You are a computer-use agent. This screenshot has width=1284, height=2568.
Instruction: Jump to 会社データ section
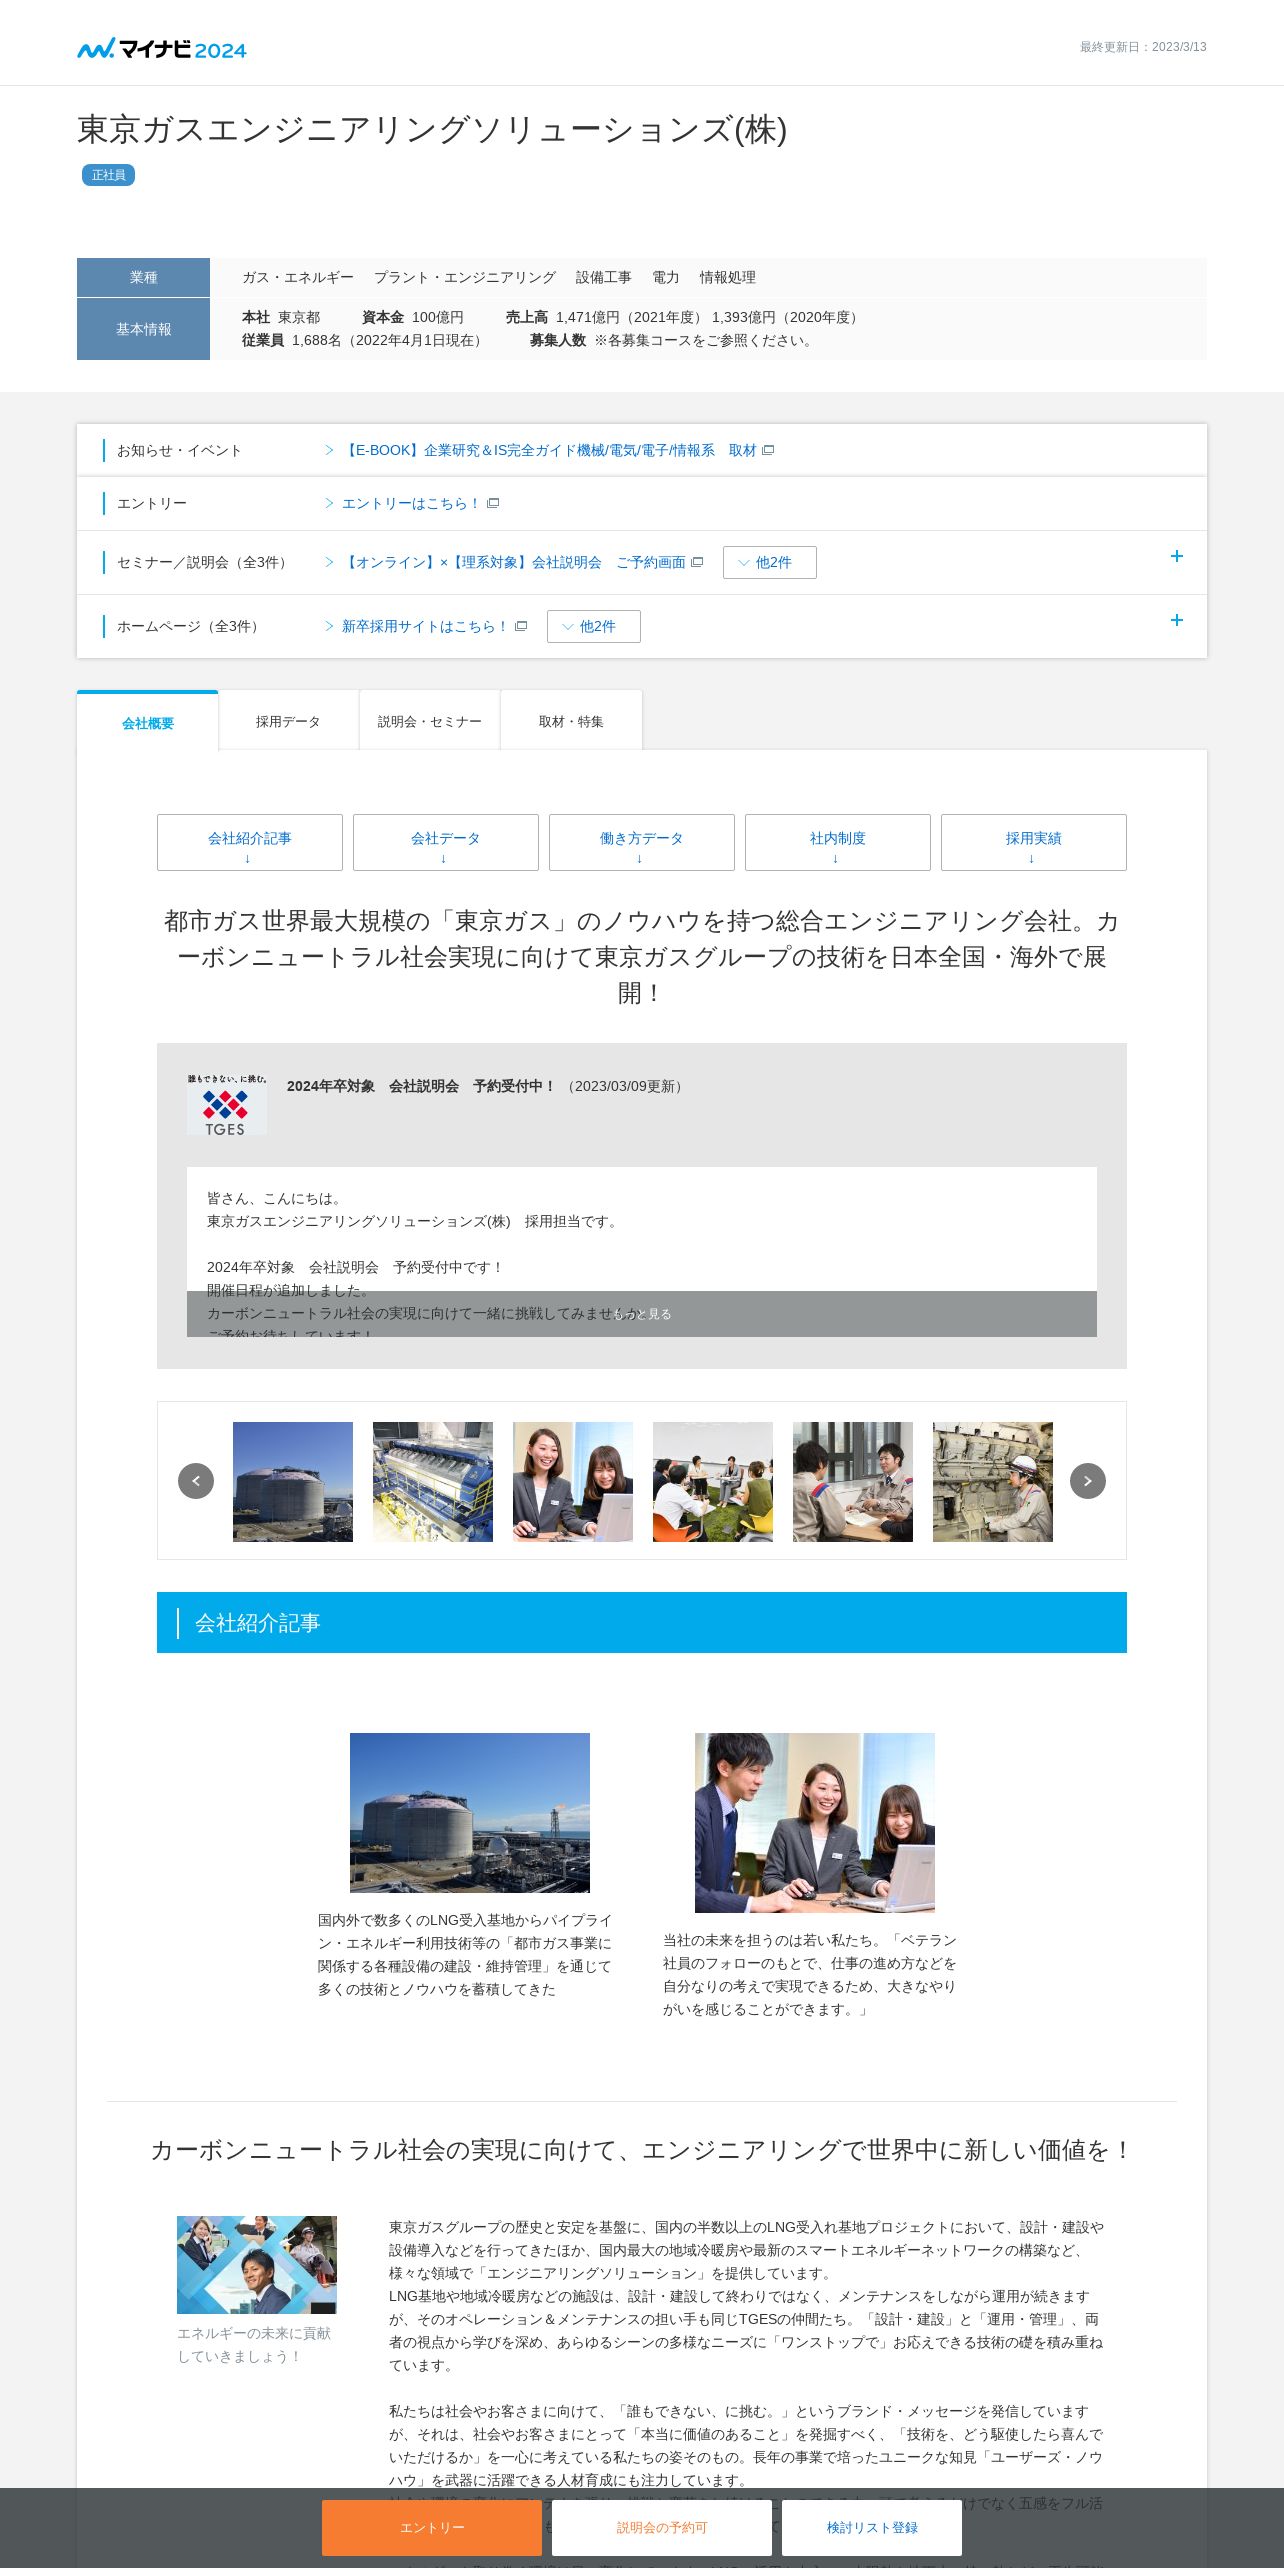(x=446, y=842)
